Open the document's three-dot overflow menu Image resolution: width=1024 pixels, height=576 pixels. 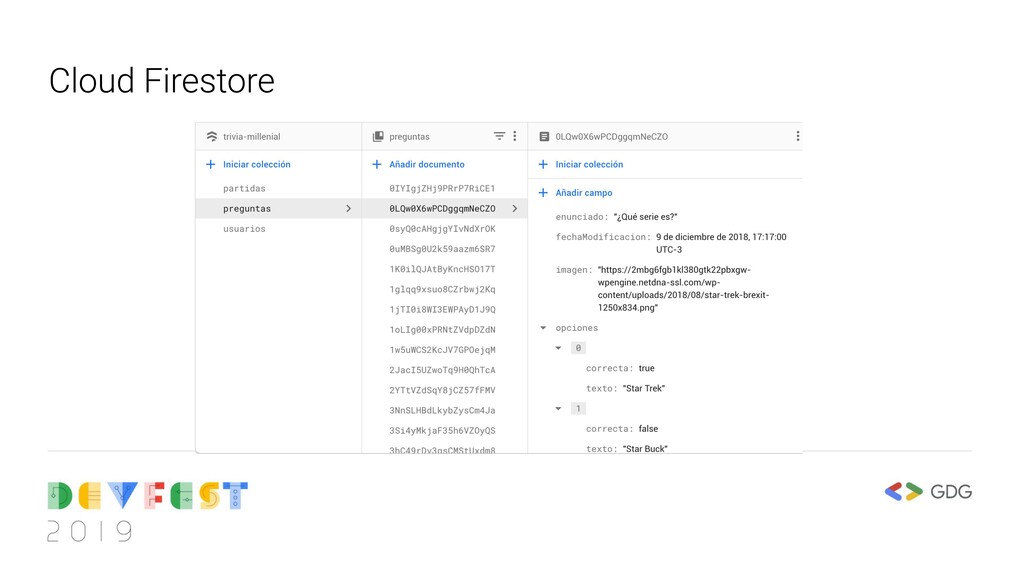coord(797,136)
